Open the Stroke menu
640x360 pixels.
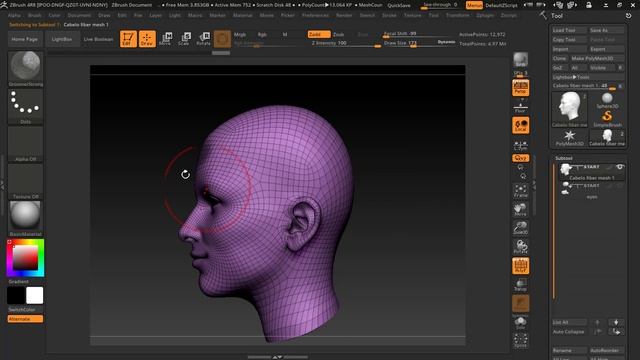(x=389, y=15)
